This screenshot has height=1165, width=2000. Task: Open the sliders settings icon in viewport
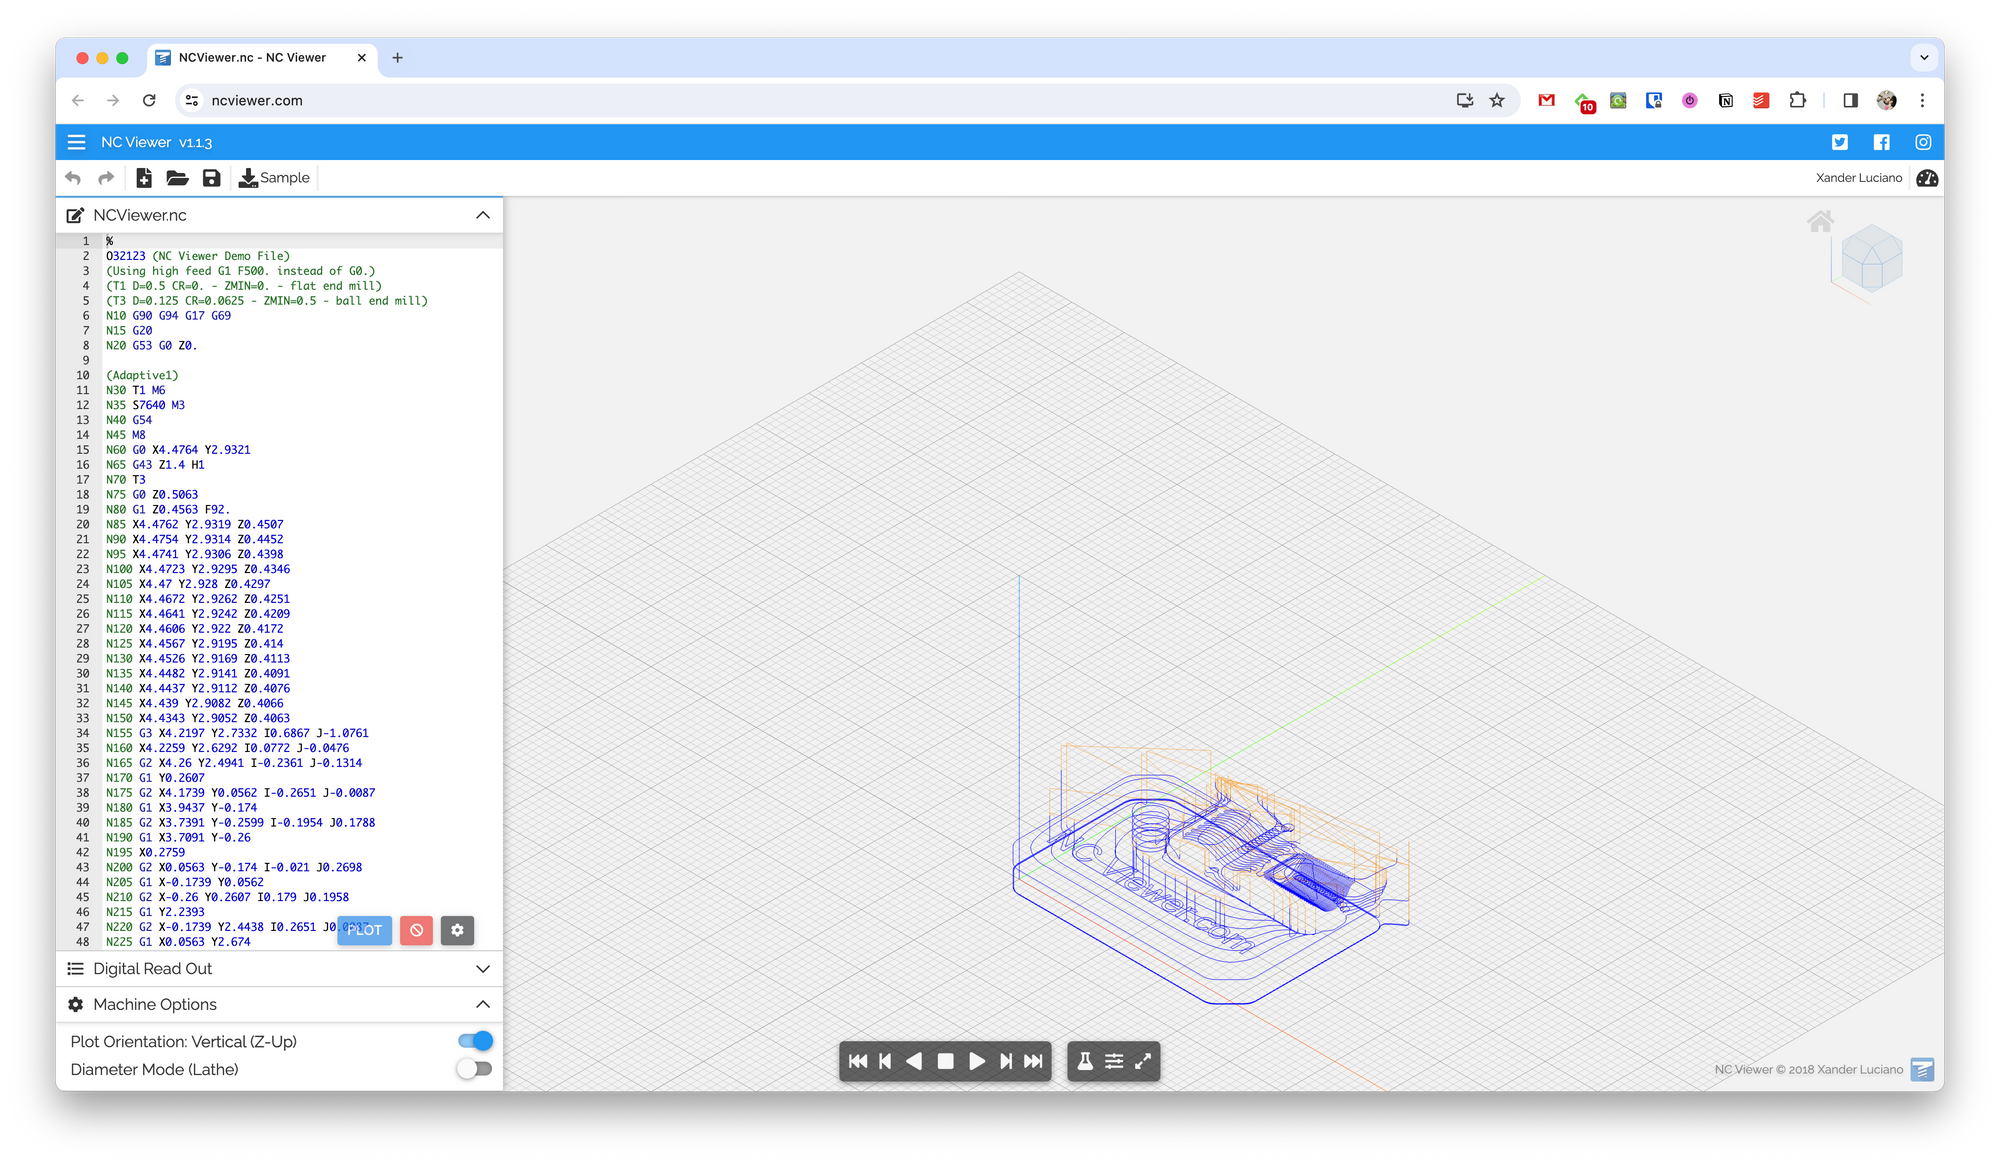[1114, 1061]
